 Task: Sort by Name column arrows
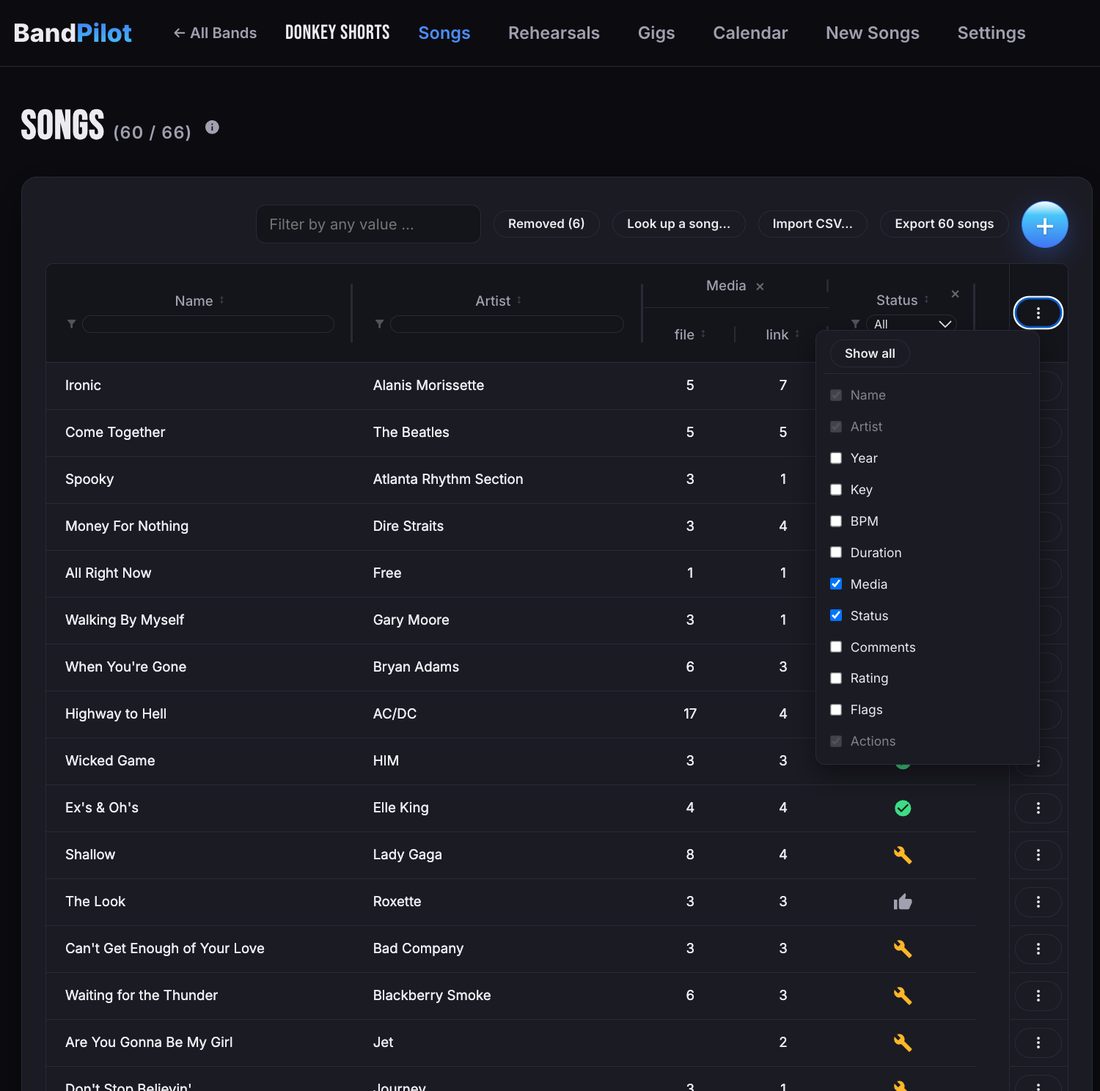(222, 300)
